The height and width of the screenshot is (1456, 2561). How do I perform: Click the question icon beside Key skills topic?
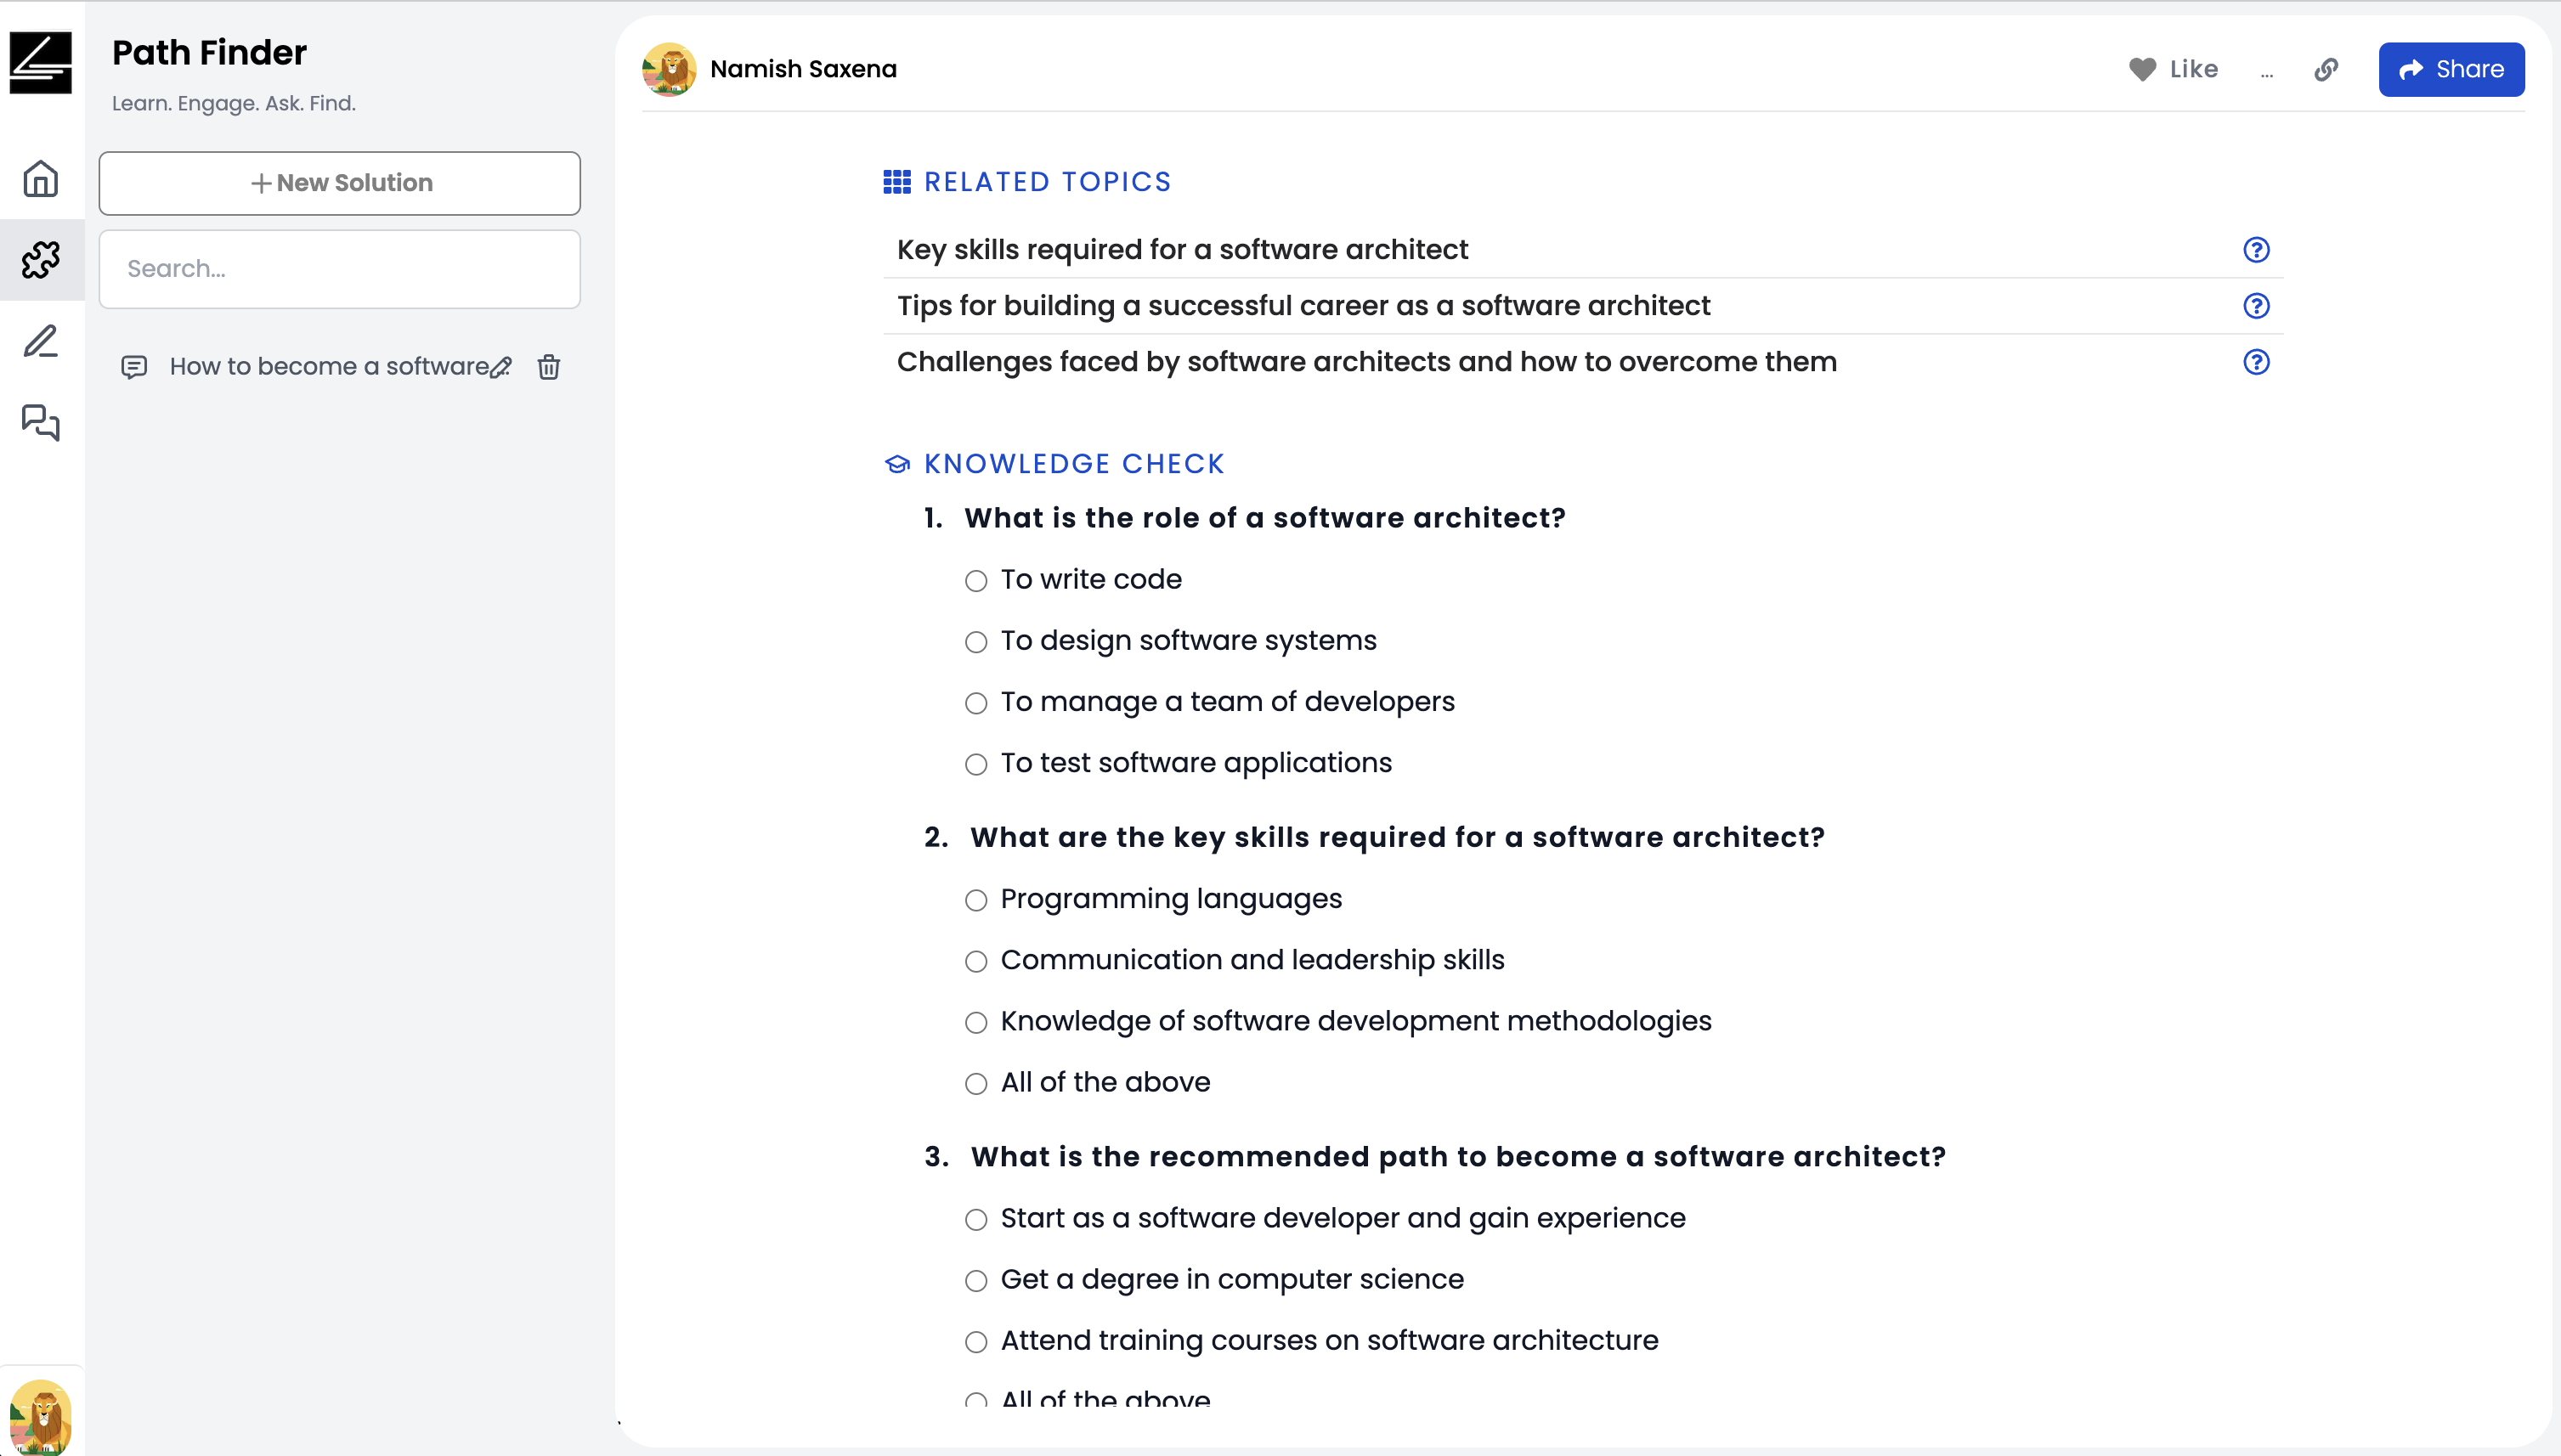click(2256, 249)
